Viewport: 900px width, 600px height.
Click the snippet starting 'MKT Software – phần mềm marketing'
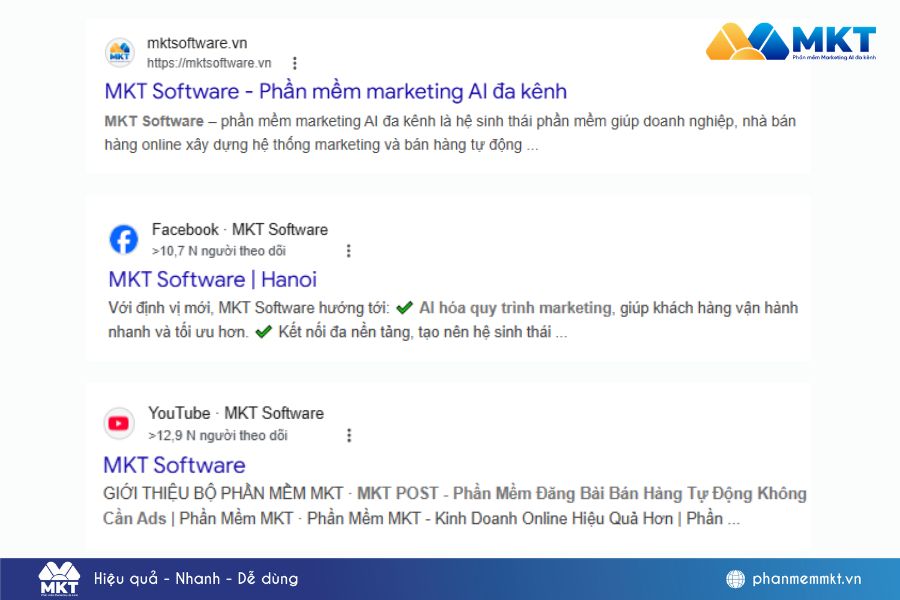point(450,133)
